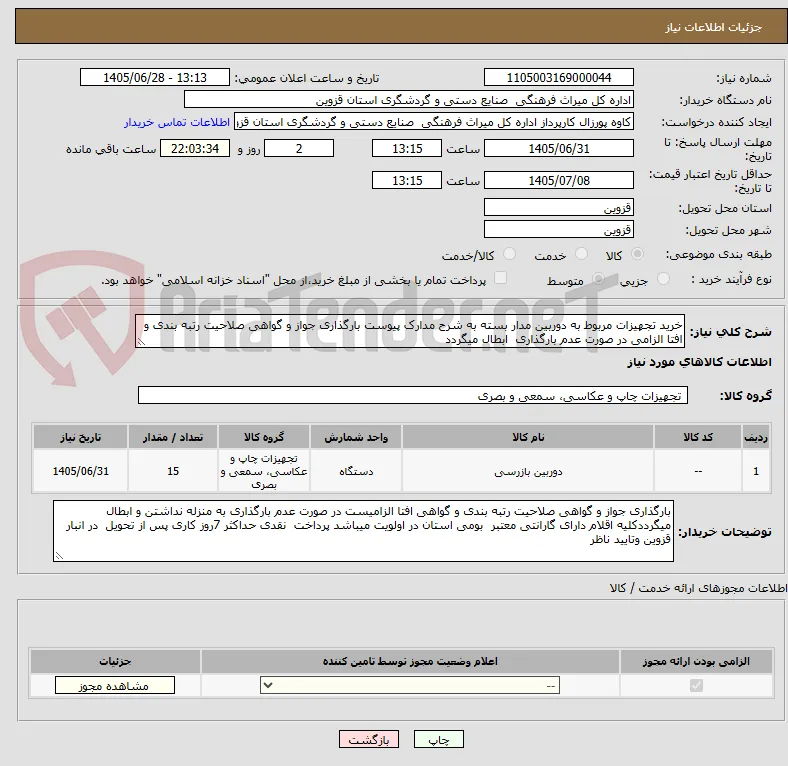Select the کالا/خدمت radio button

click(510, 254)
